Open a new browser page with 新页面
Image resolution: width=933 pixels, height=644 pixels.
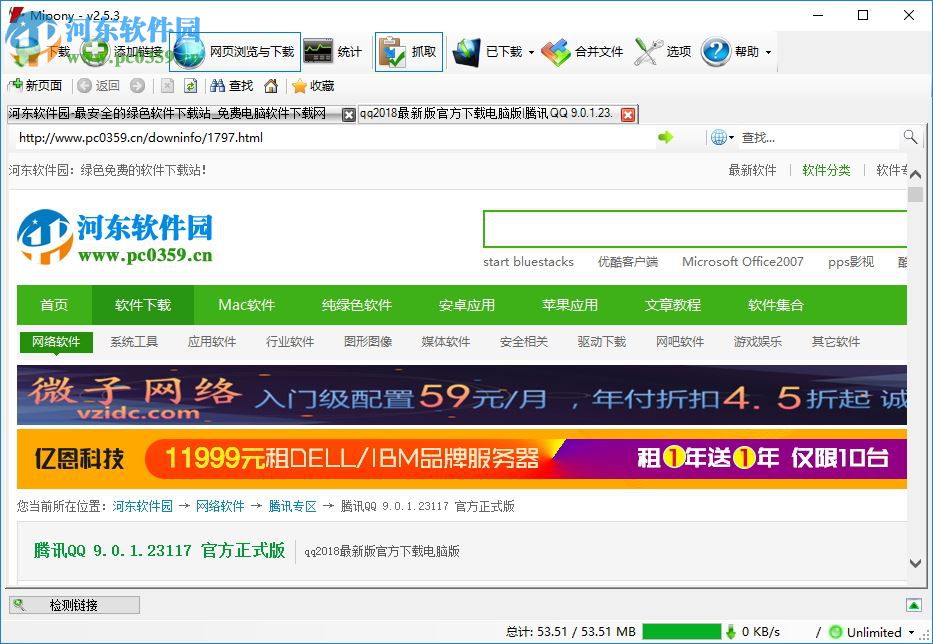coord(36,86)
